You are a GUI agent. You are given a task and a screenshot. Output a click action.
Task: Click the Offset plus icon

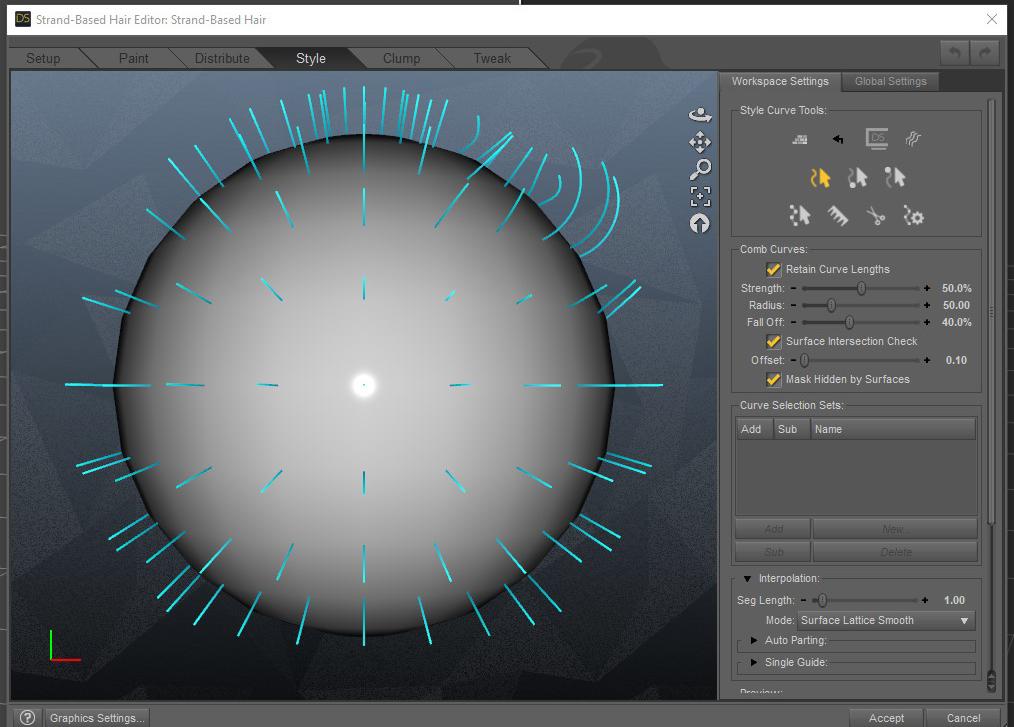[x=927, y=360]
